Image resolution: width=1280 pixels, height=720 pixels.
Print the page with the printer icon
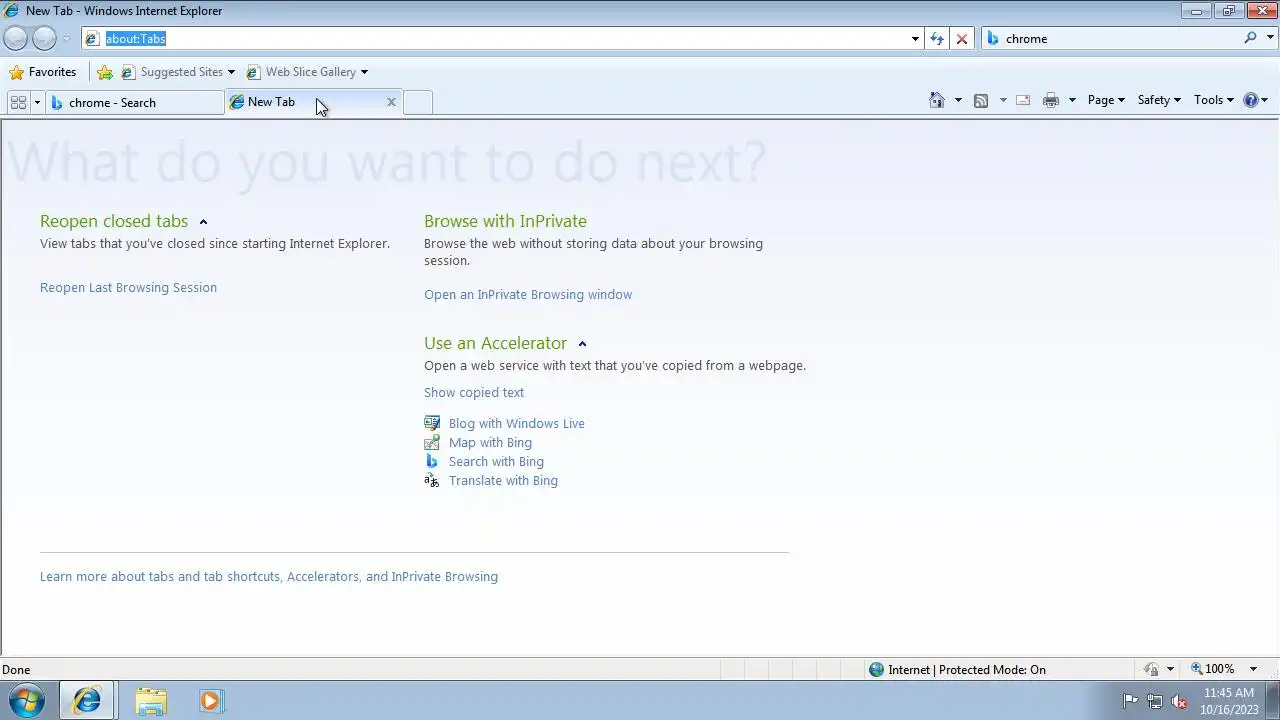(1051, 100)
